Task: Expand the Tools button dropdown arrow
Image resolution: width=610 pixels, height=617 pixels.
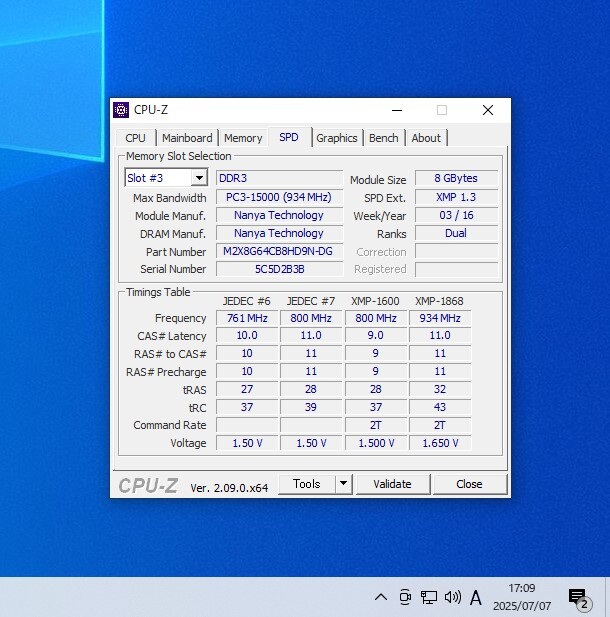Action: click(344, 483)
